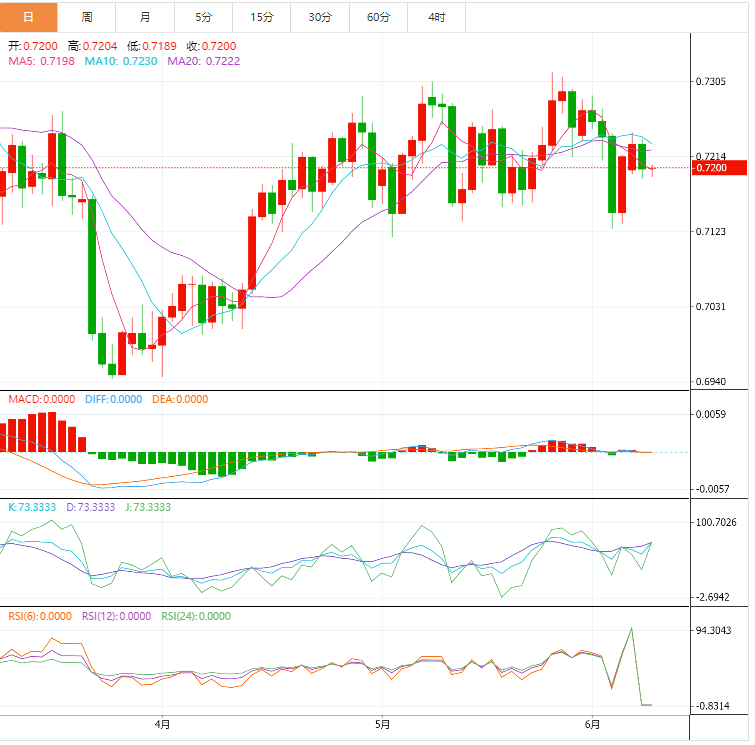Switch to the 4时 timeframe tab
755x745 pixels.
437,17
